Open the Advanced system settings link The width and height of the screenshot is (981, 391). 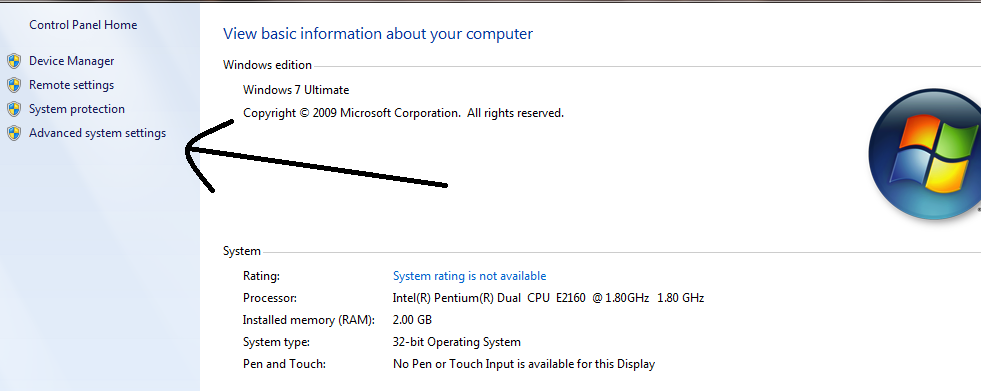click(x=98, y=133)
